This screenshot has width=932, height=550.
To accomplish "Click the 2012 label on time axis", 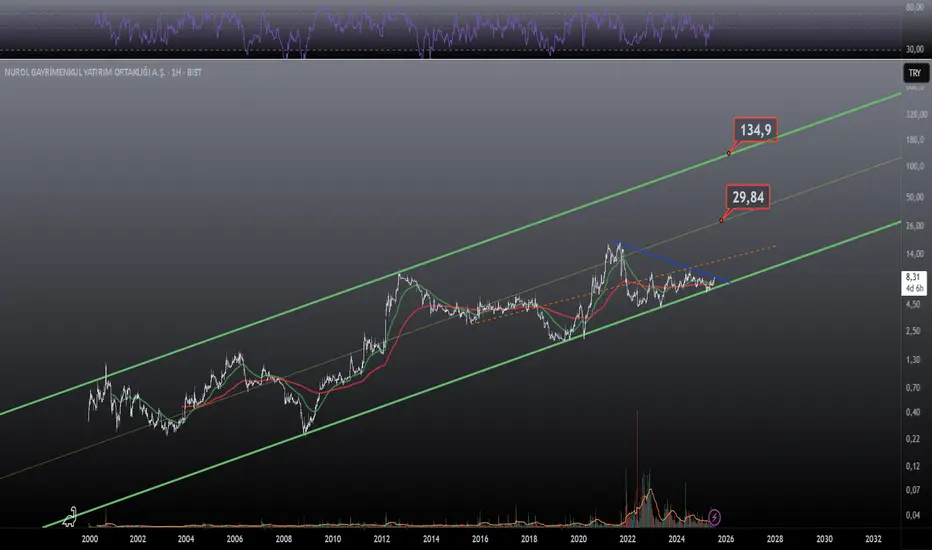I will (x=382, y=539).
